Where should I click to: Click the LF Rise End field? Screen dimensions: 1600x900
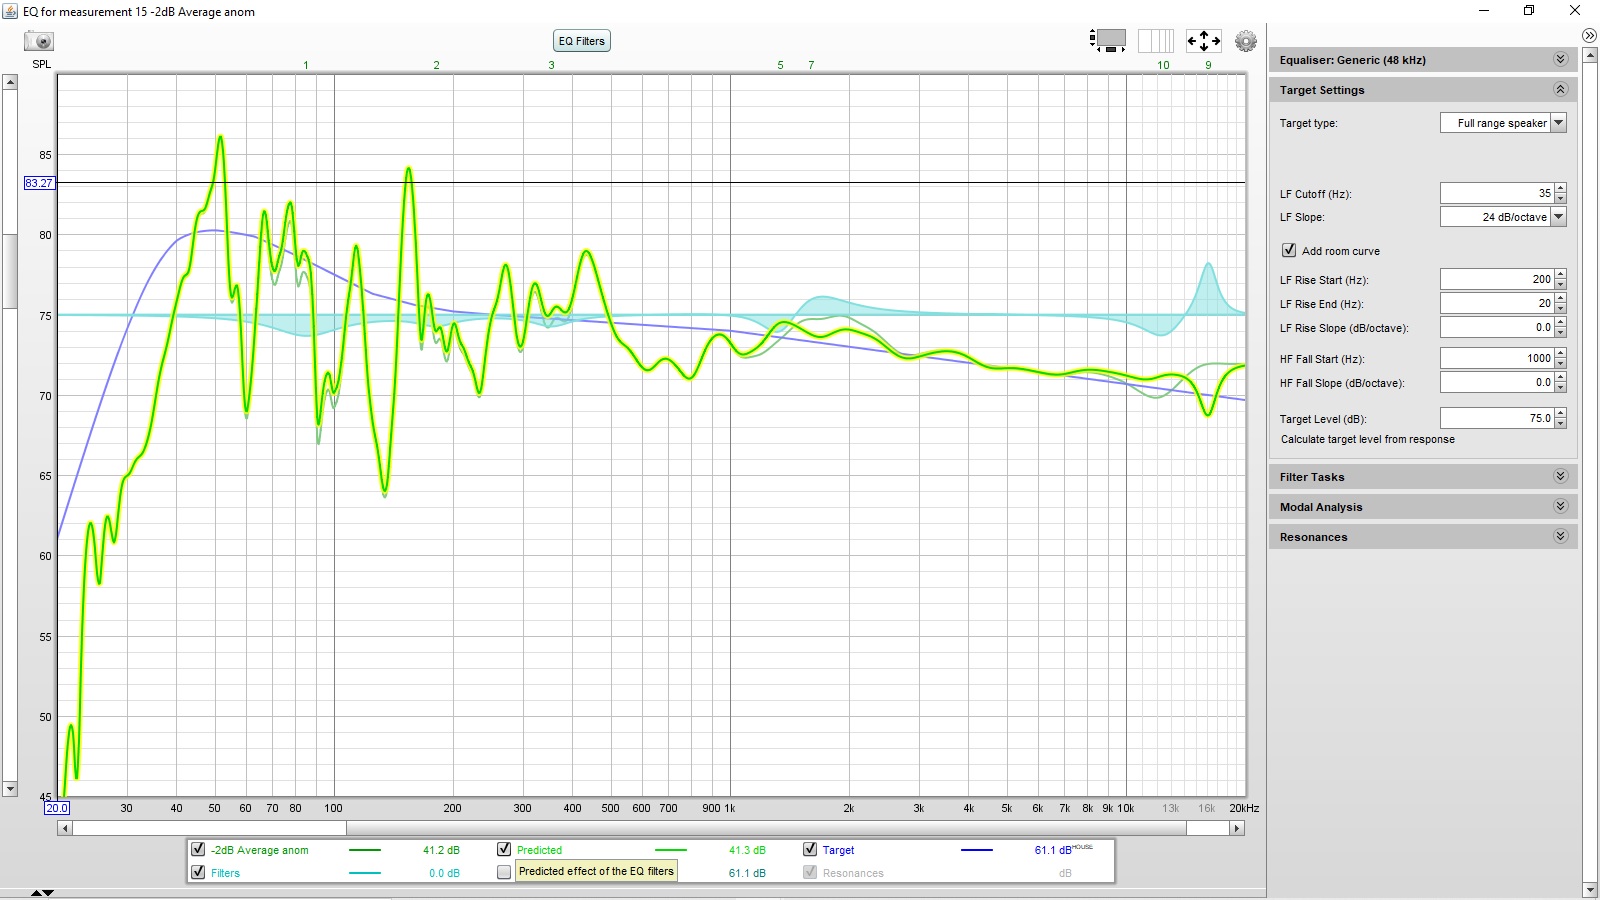pyautogui.click(x=1497, y=303)
